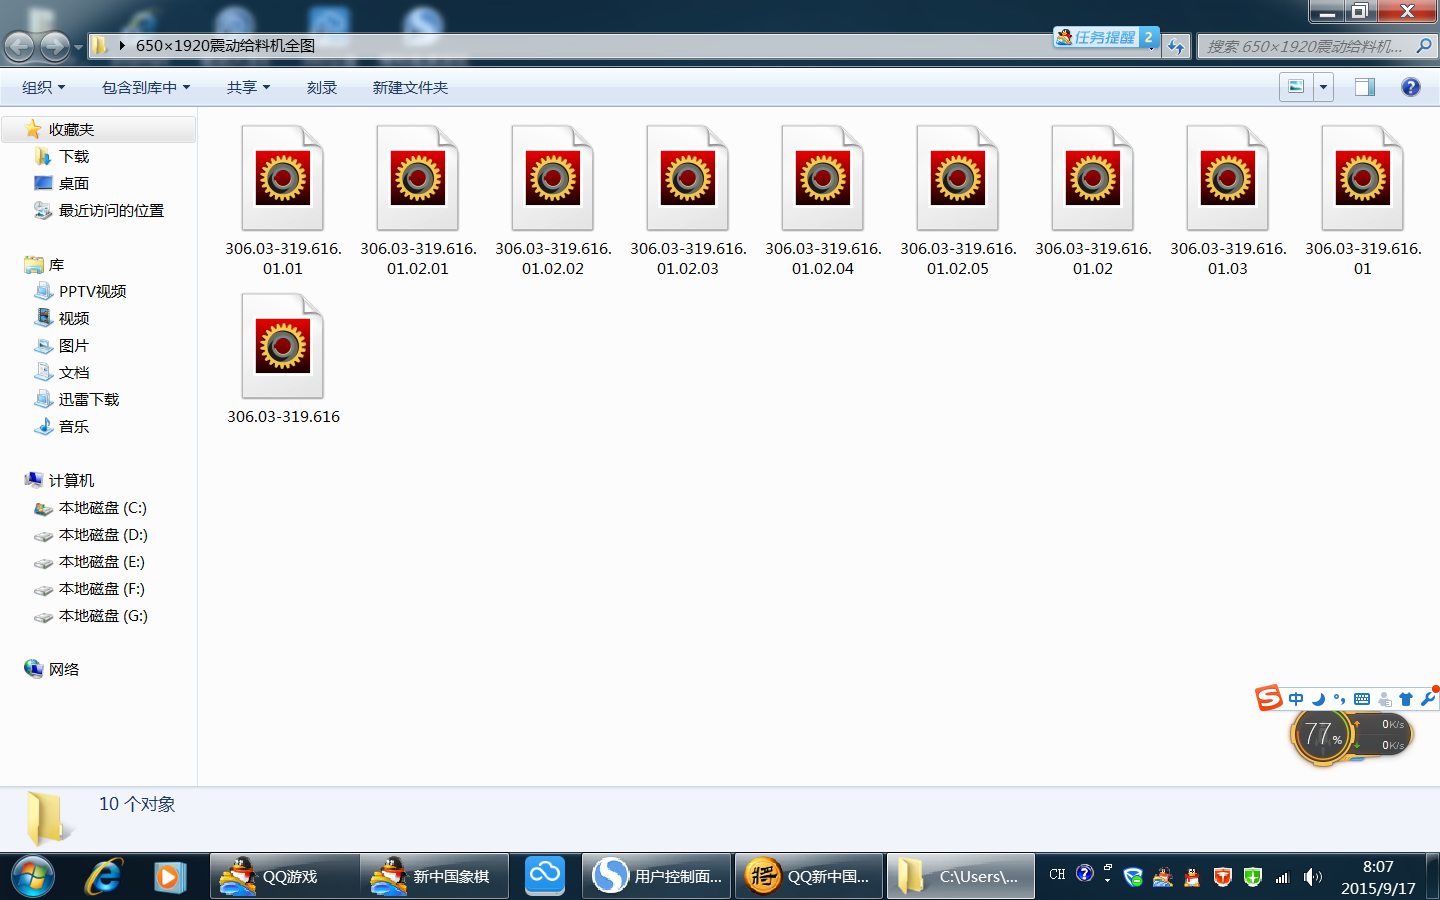The height and width of the screenshot is (900, 1440).
Task: Click the Explorer forward arrow button
Action: (x=54, y=46)
